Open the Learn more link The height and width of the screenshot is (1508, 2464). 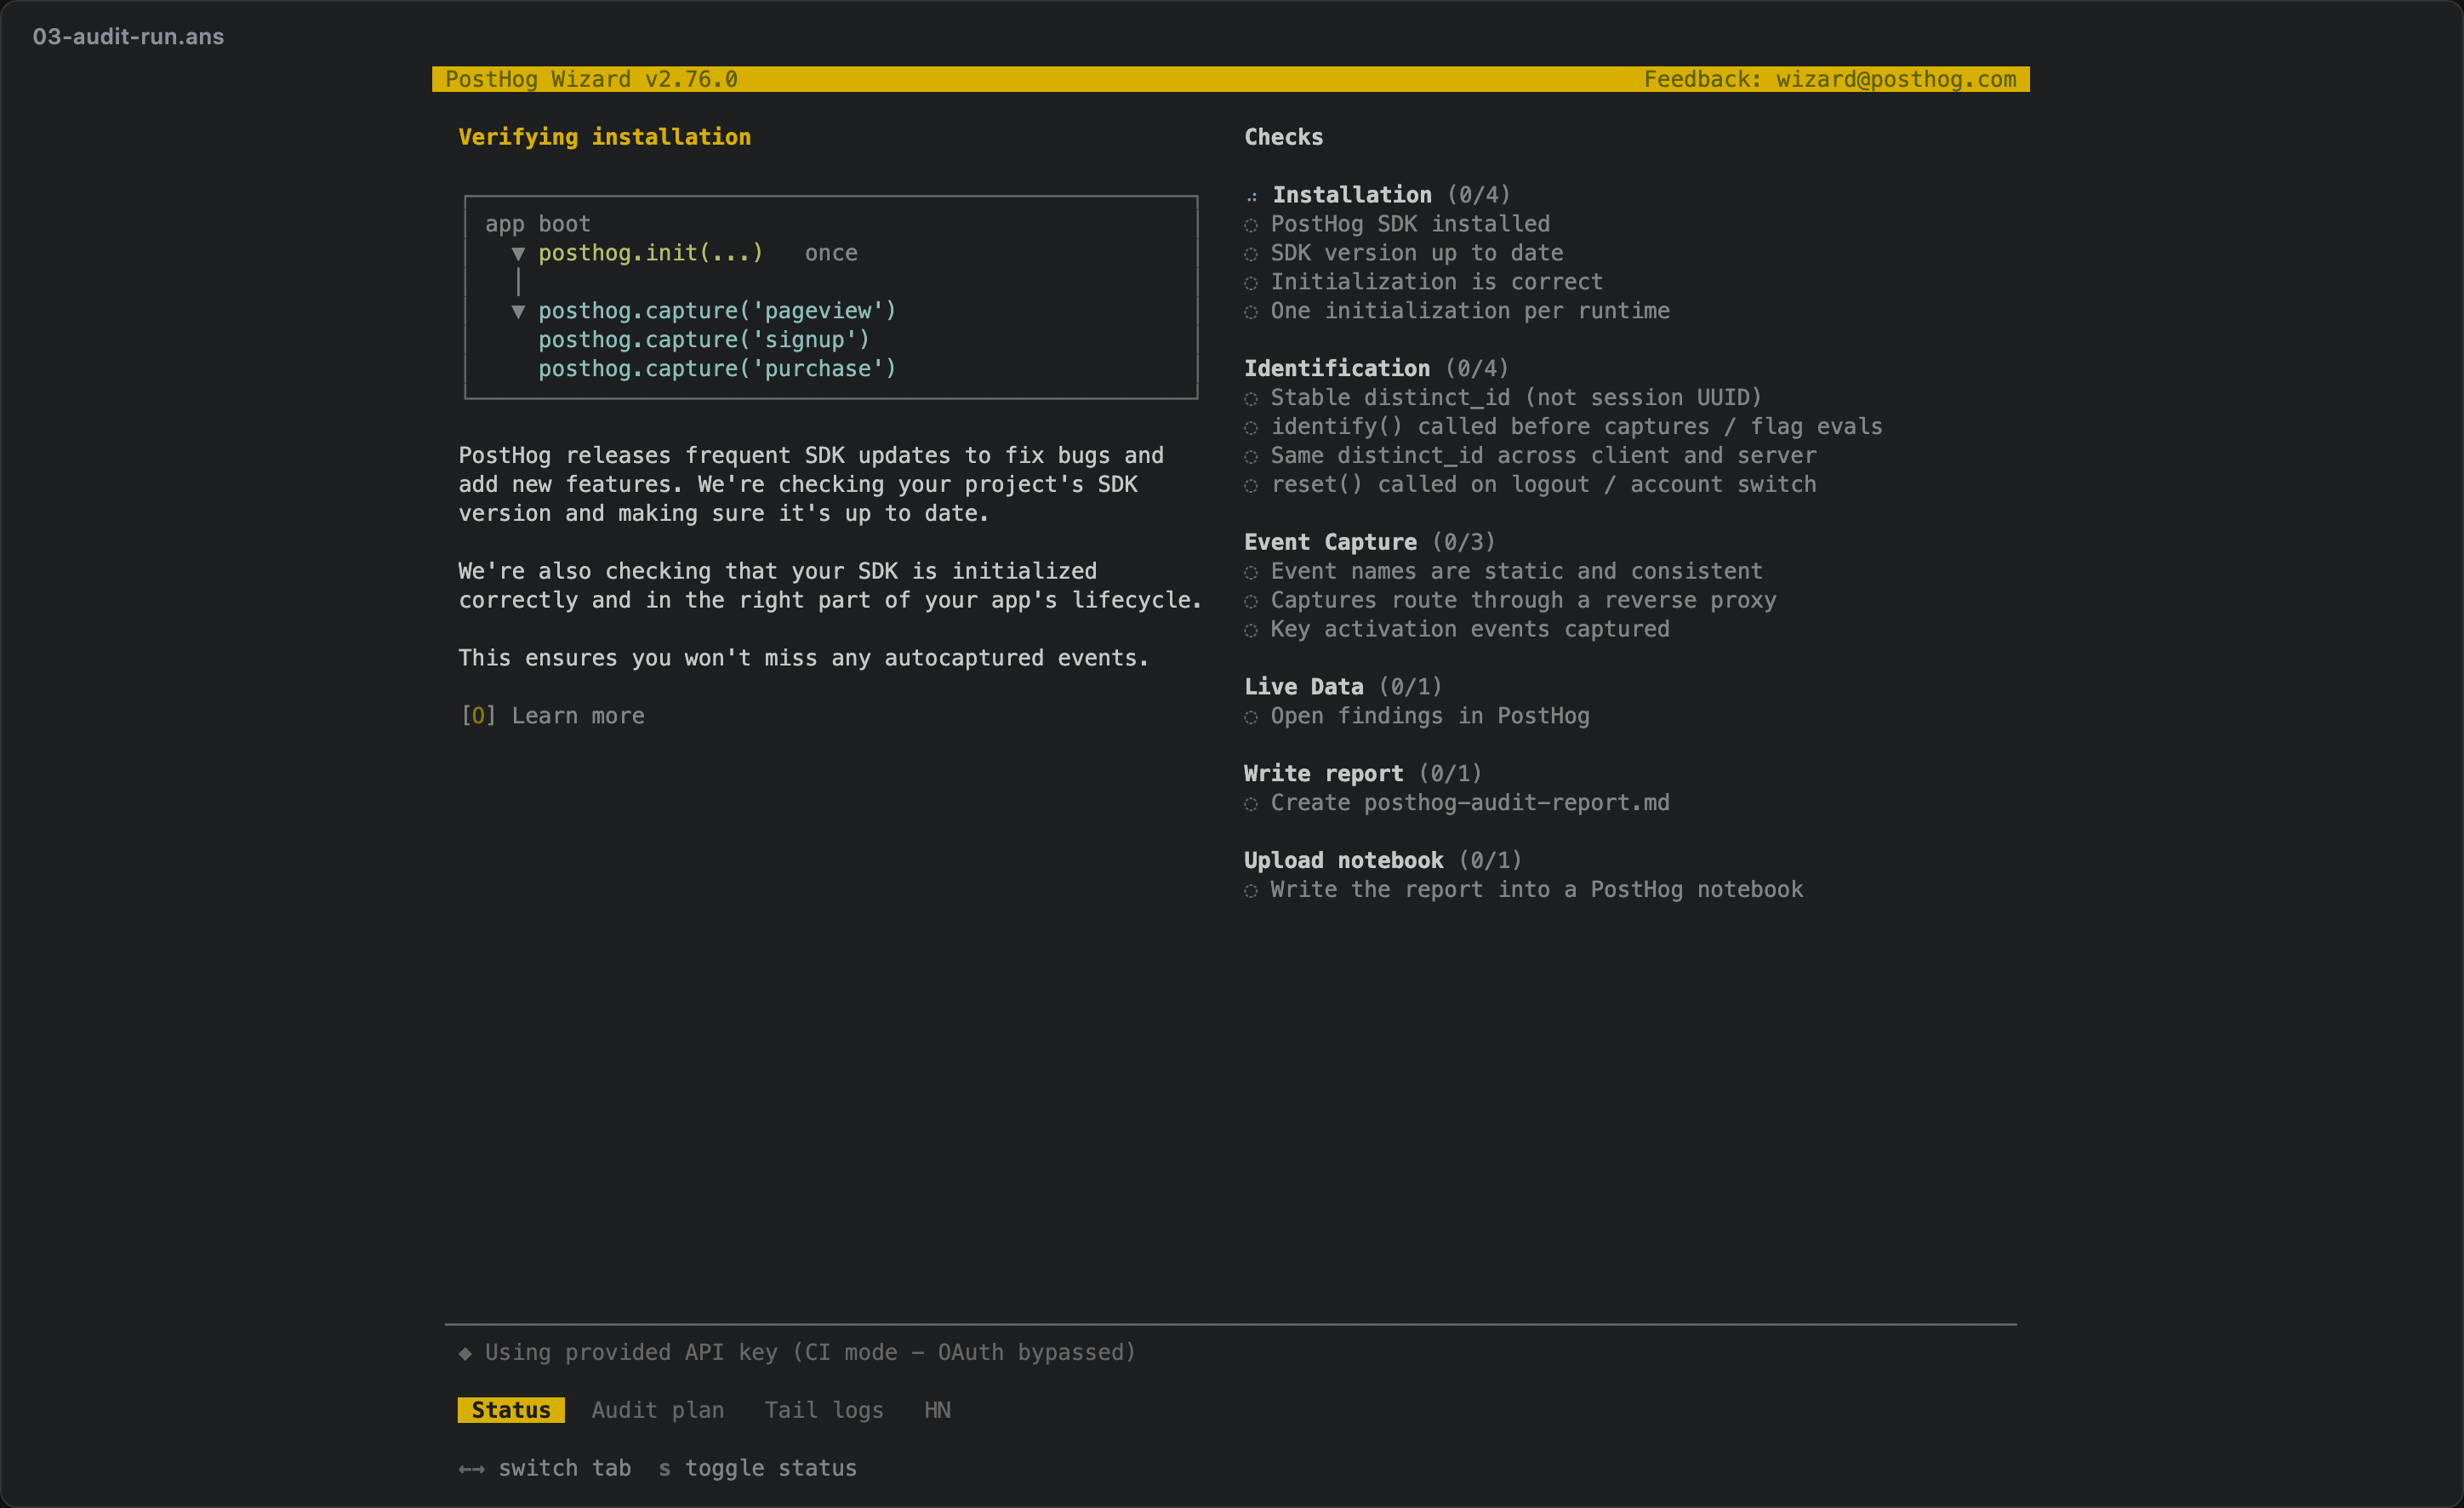(x=578, y=716)
